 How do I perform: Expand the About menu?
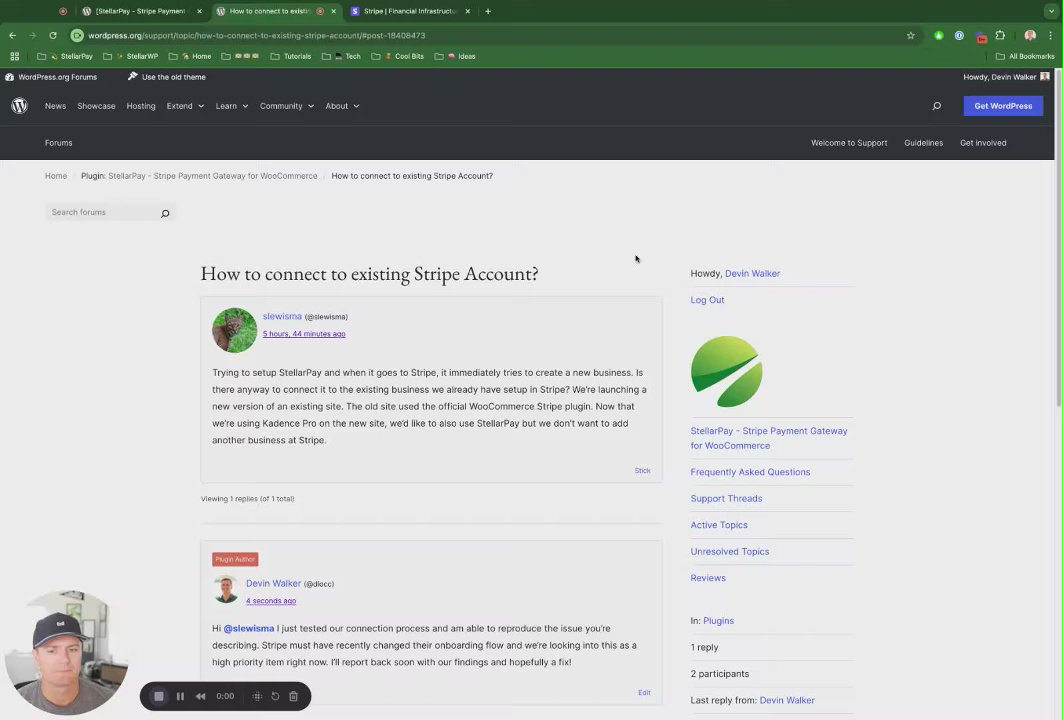tap(342, 106)
